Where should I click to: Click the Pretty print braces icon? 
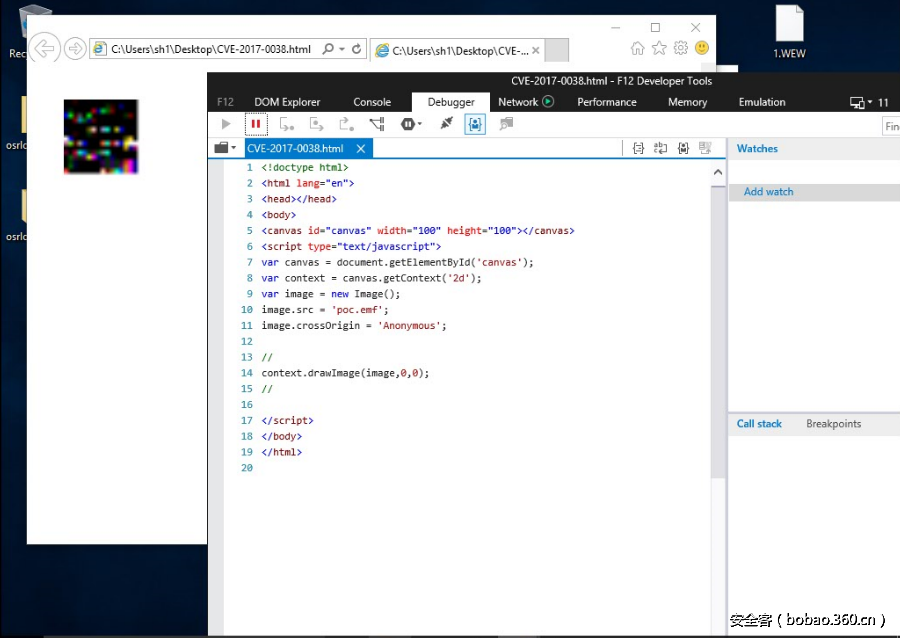tap(638, 148)
